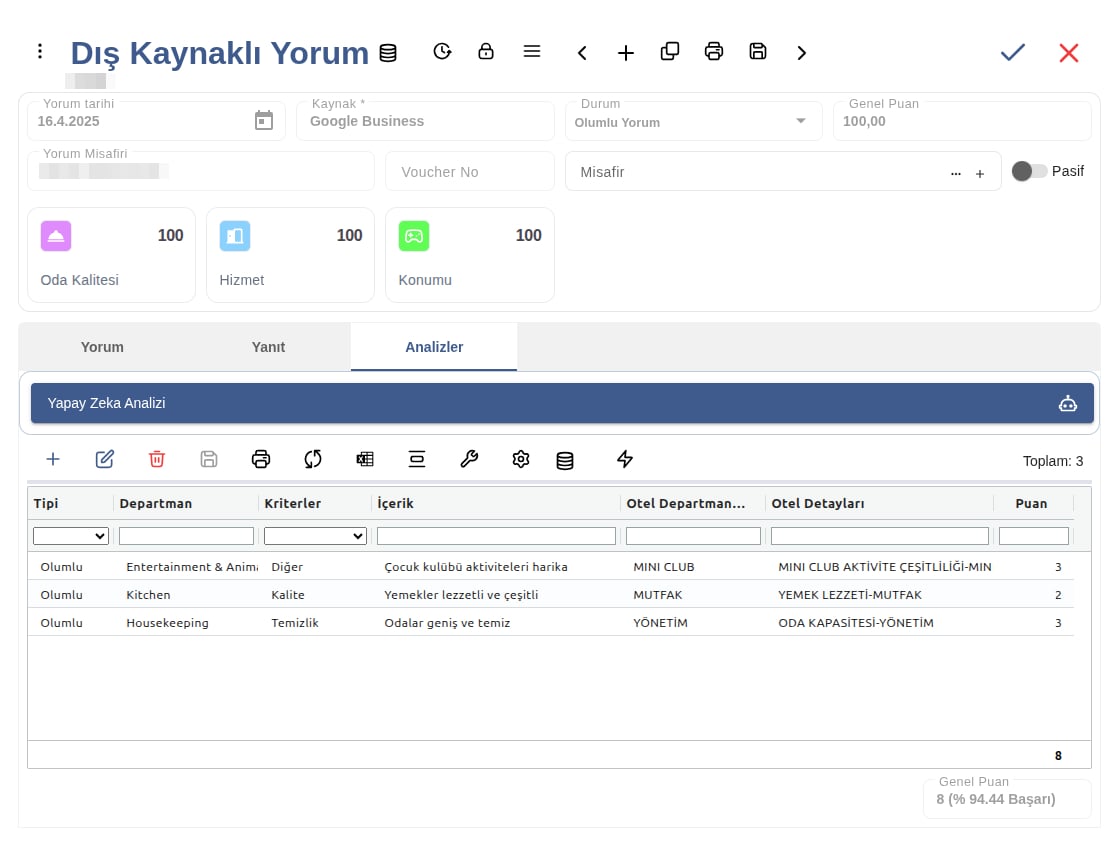1117x851 pixels.
Task: Go to previous record arrow
Action: (x=582, y=53)
